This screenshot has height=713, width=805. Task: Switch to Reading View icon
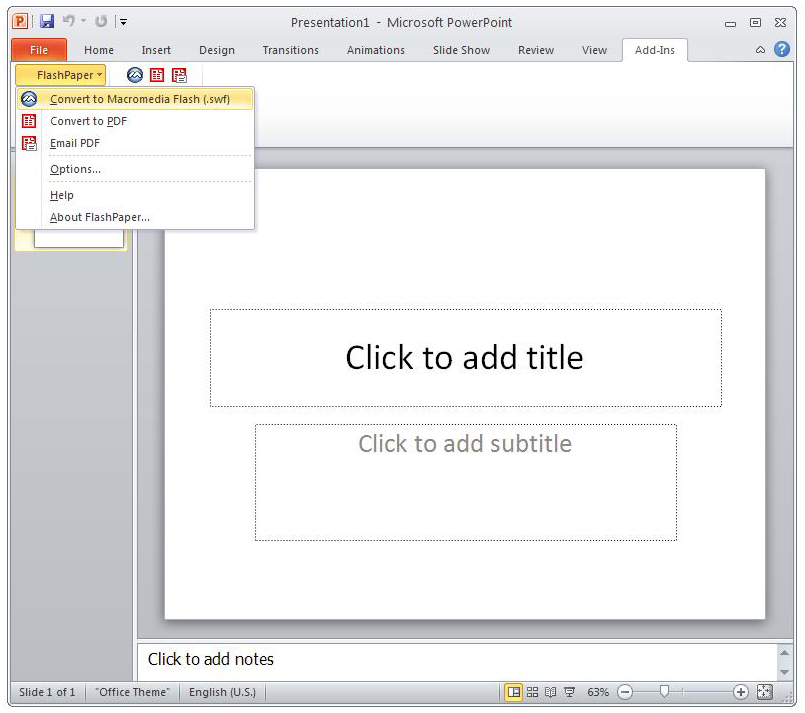(550, 692)
